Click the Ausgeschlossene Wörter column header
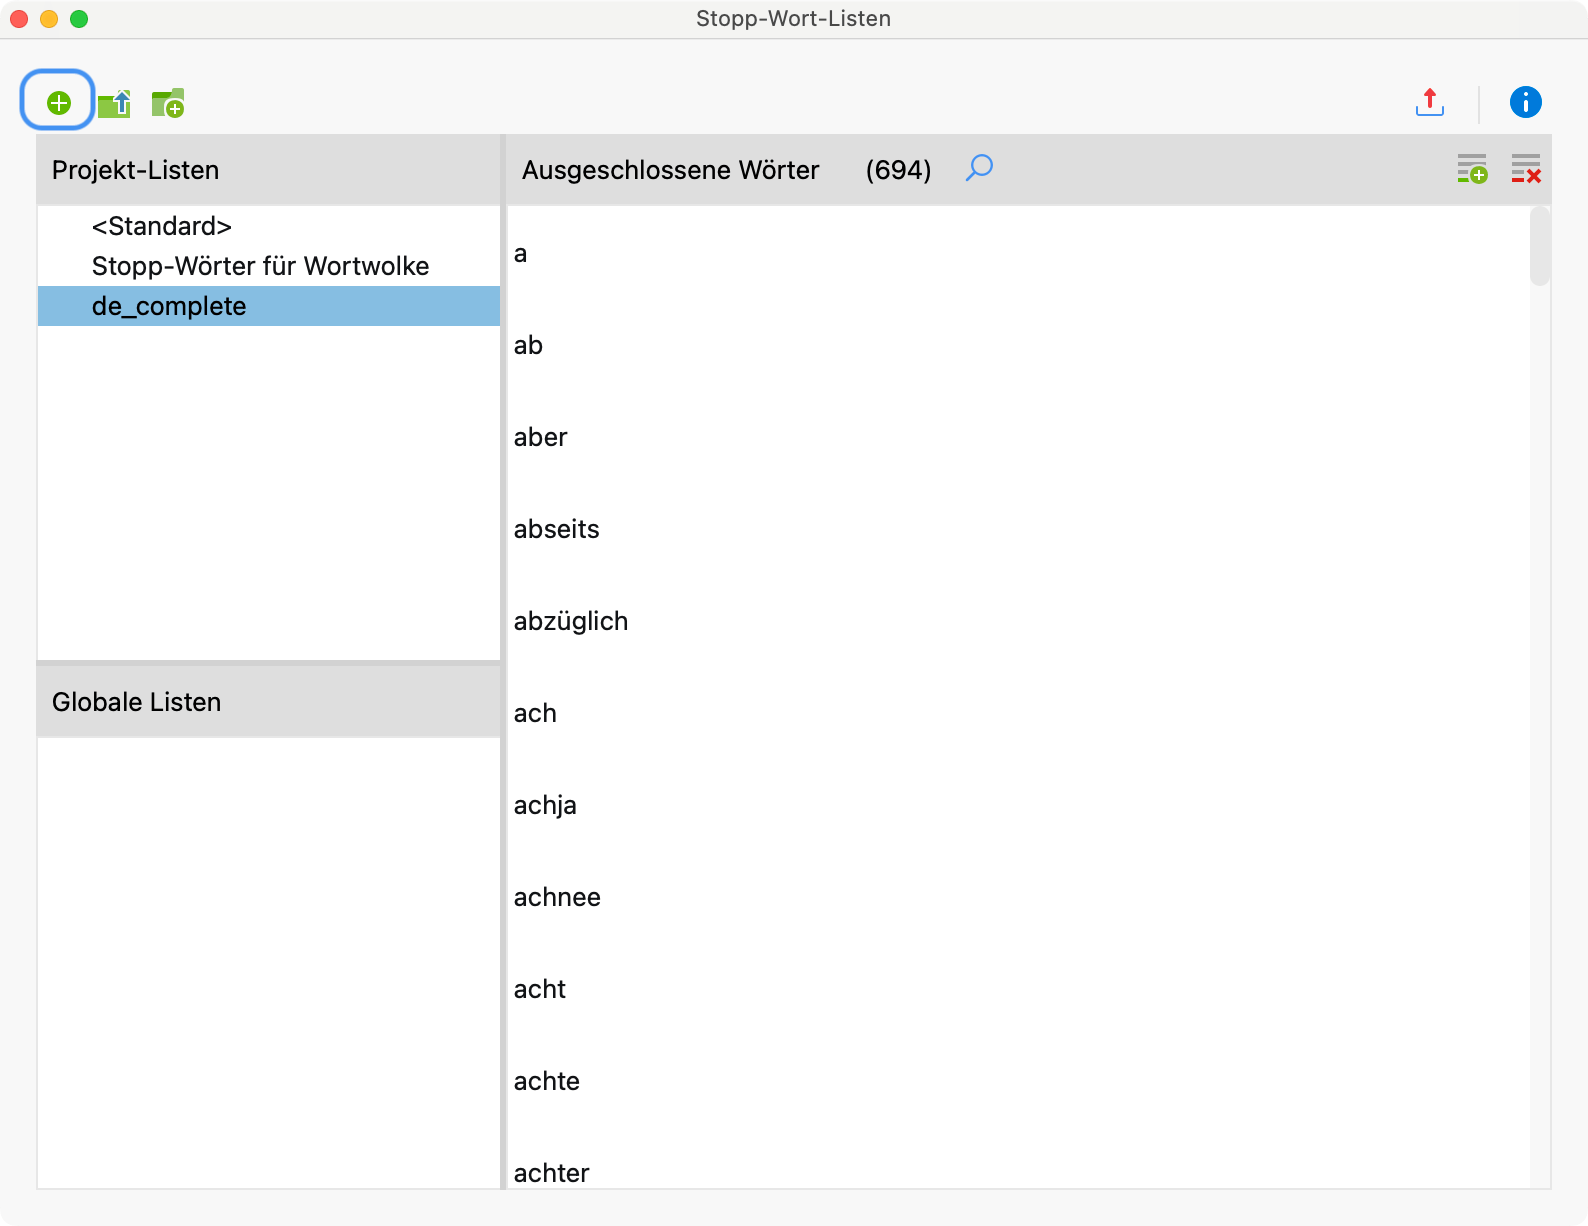This screenshot has width=1588, height=1226. [670, 170]
